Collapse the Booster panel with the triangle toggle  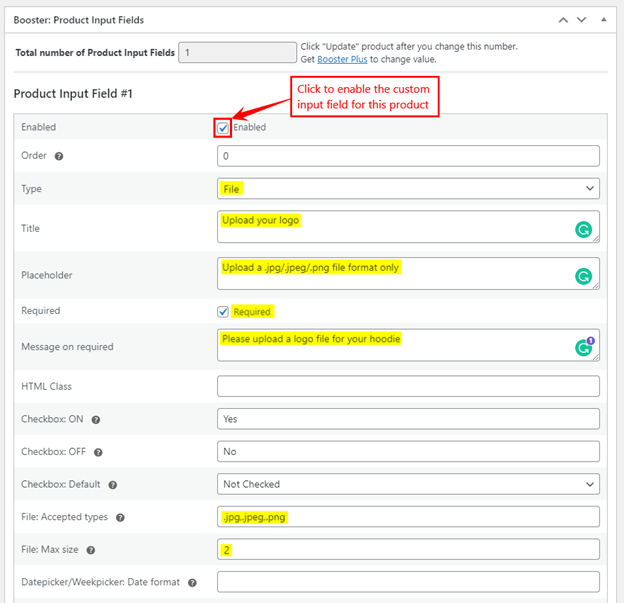coord(604,20)
